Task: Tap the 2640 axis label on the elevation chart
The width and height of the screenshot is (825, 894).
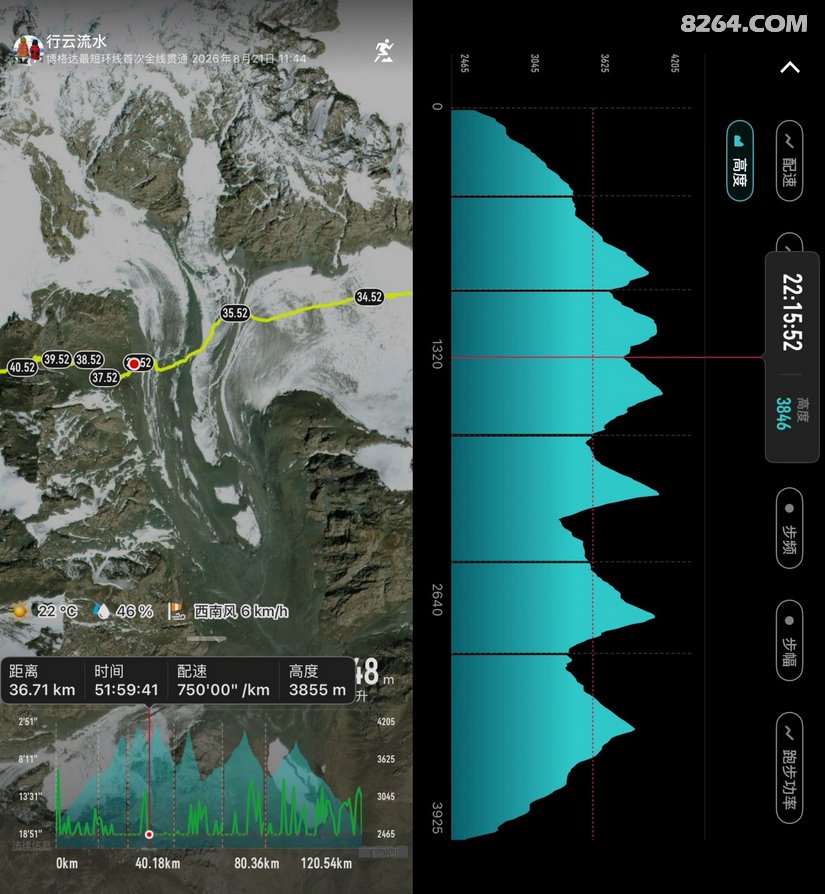Action: [437, 599]
